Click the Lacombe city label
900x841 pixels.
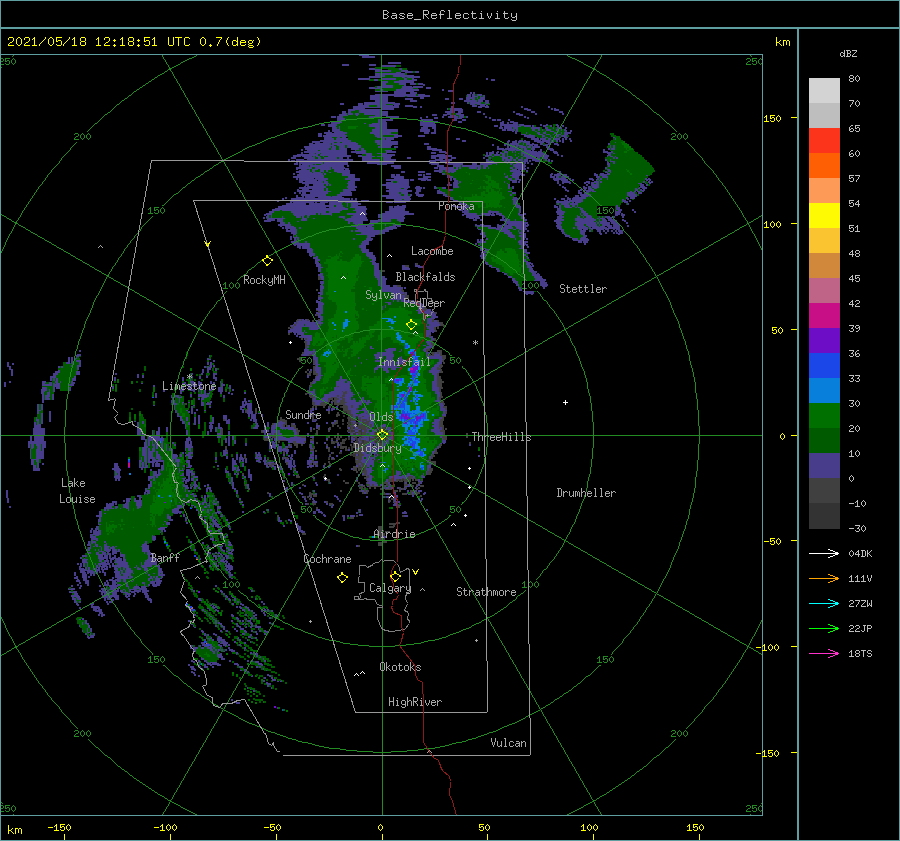[432, 251]
